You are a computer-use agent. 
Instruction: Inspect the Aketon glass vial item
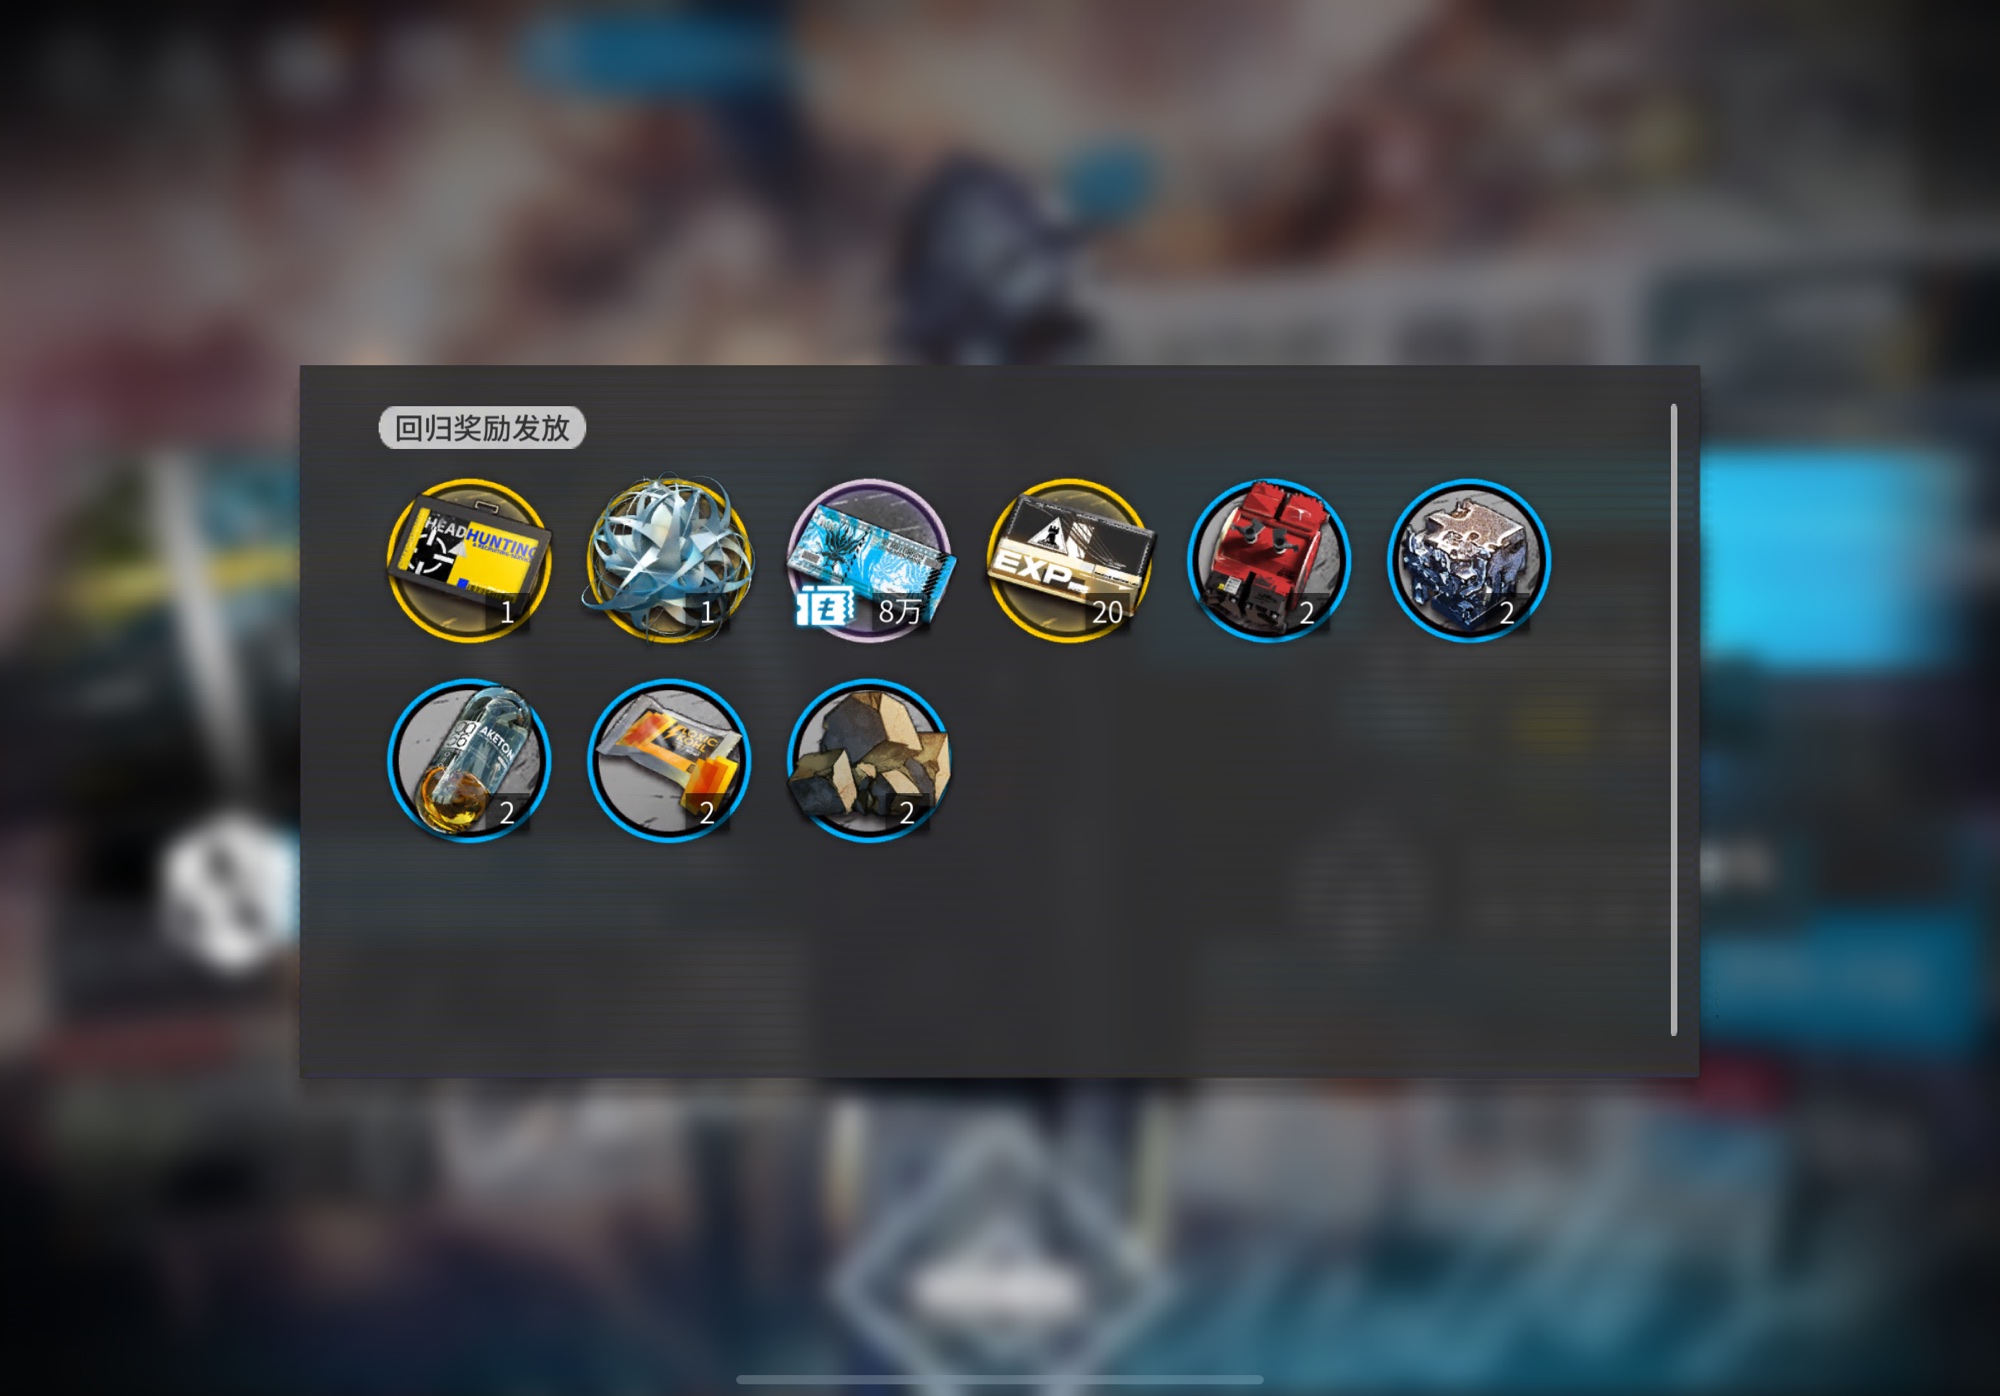[469, 760]
